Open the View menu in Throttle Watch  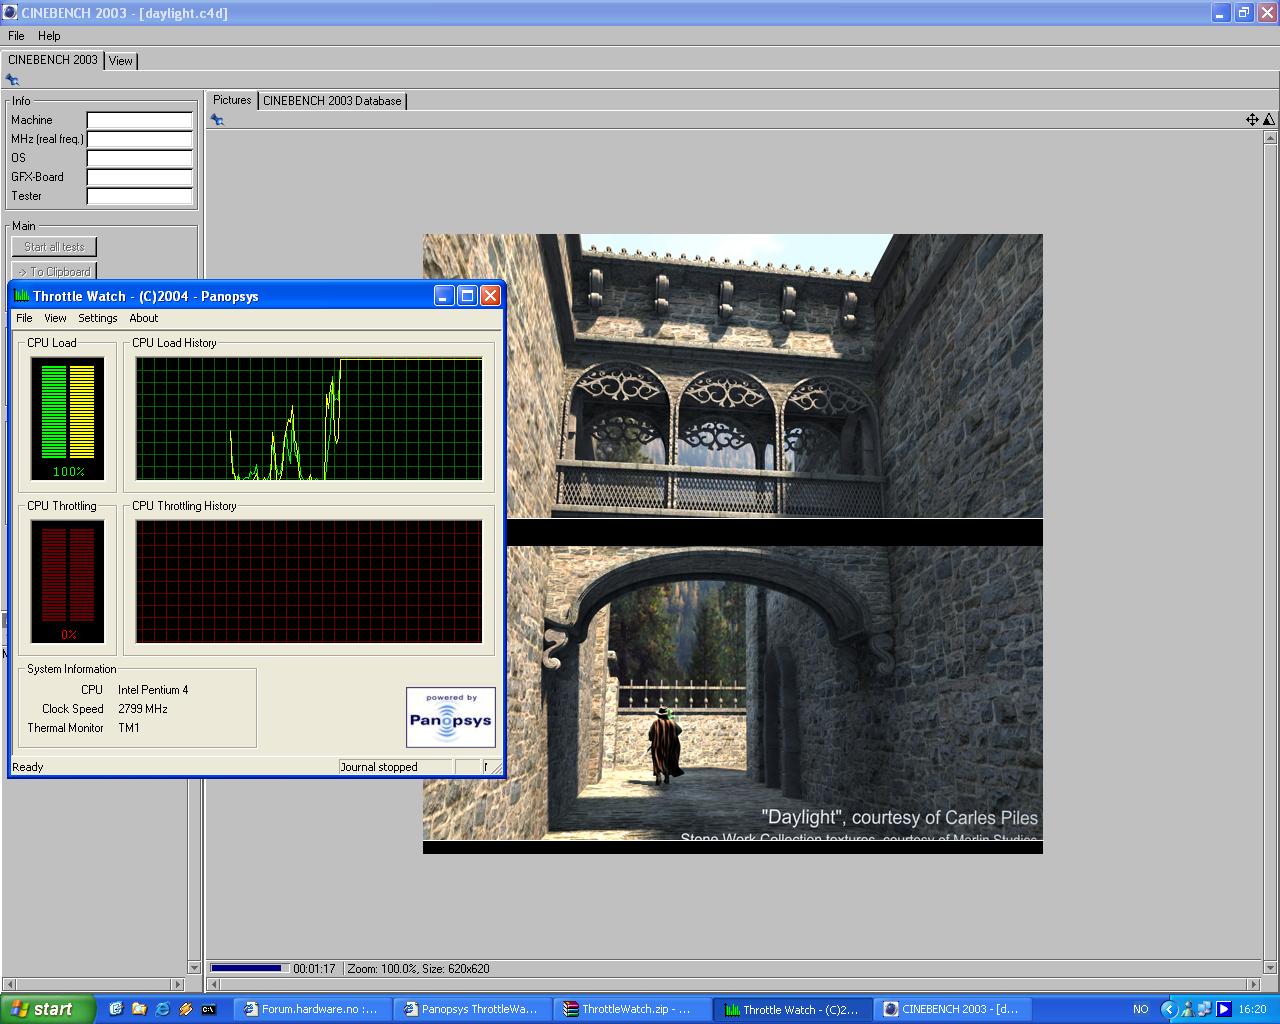tap(55, 318)
